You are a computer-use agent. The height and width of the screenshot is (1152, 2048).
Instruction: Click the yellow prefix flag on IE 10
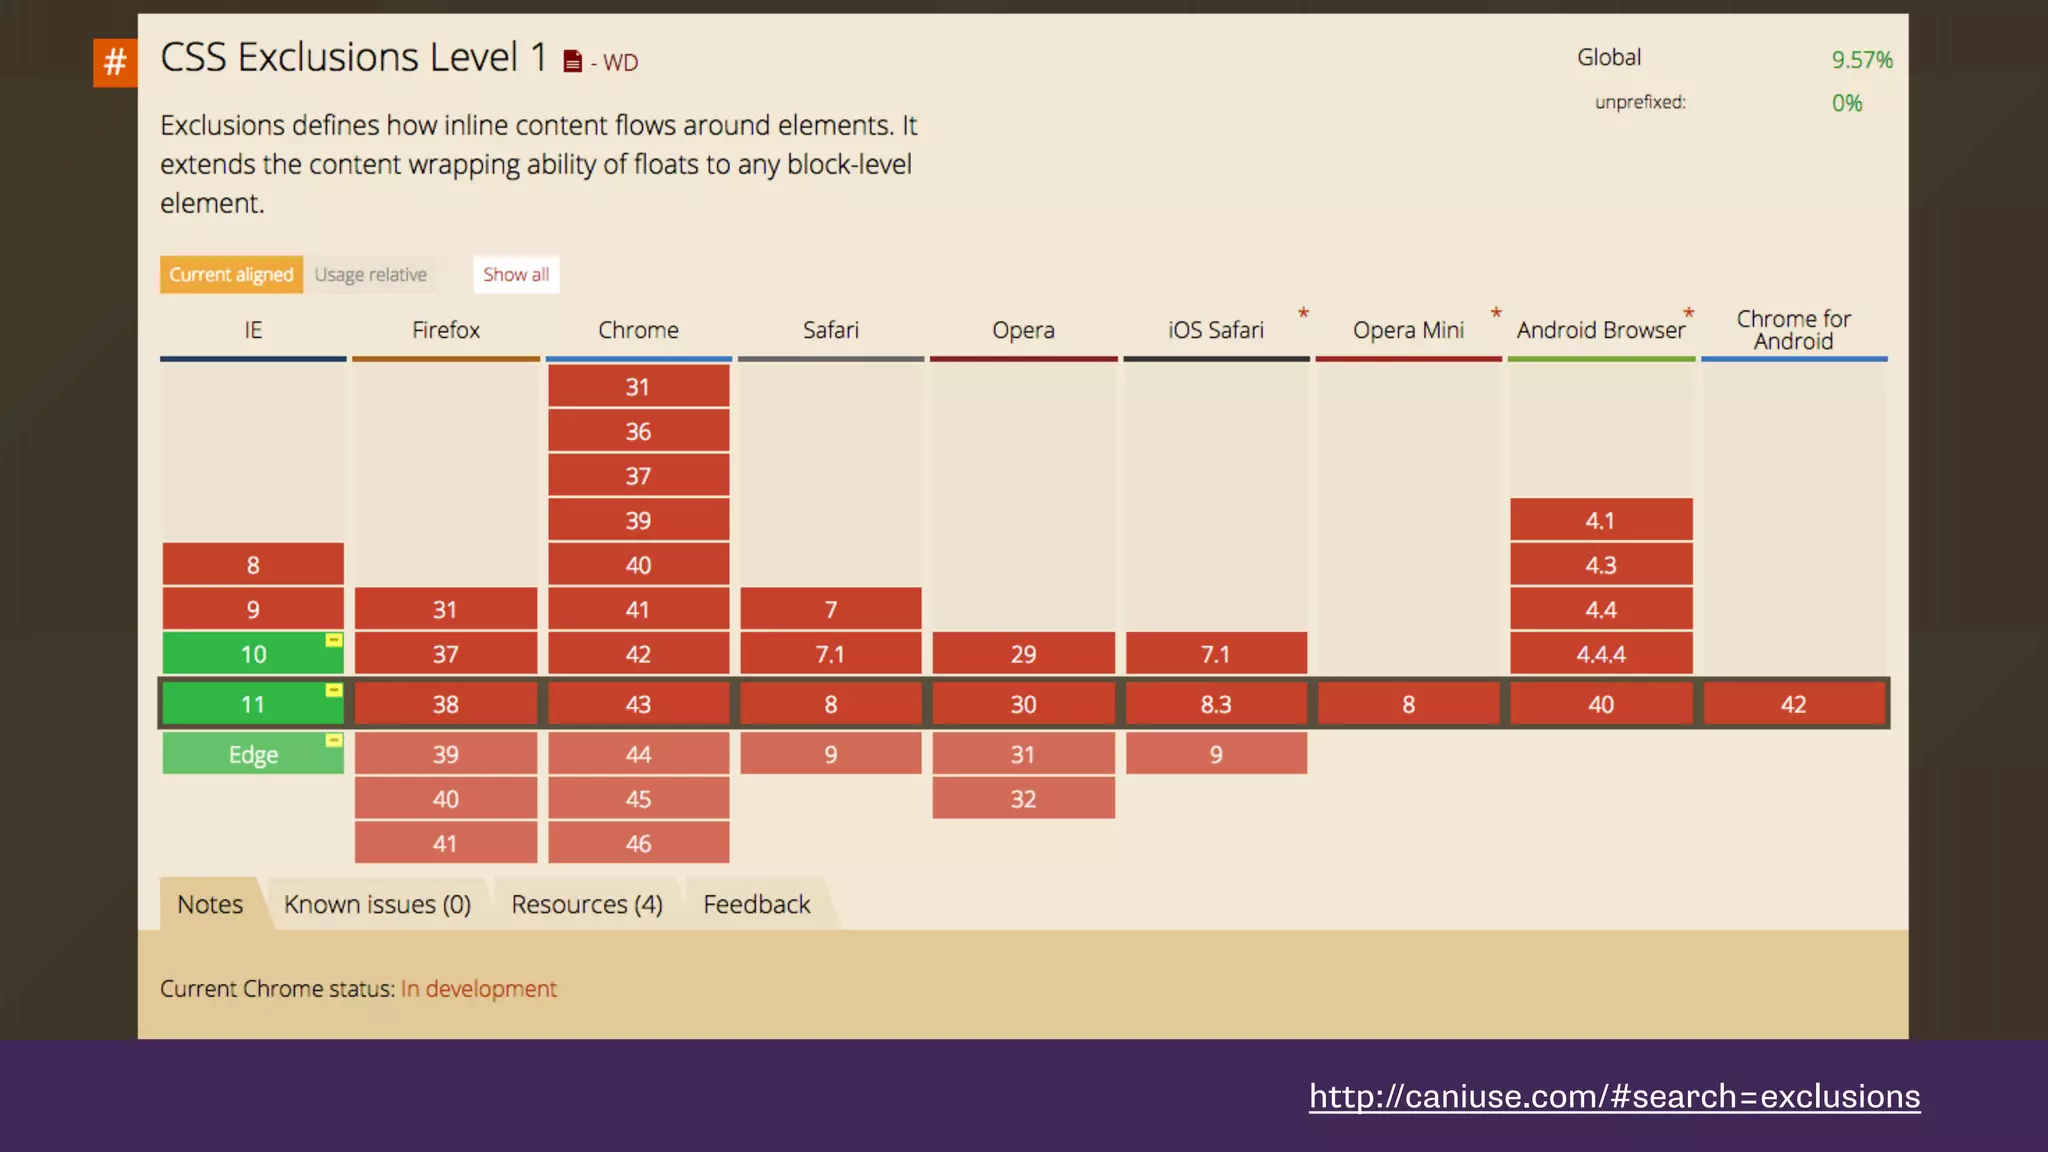[334, 640]
